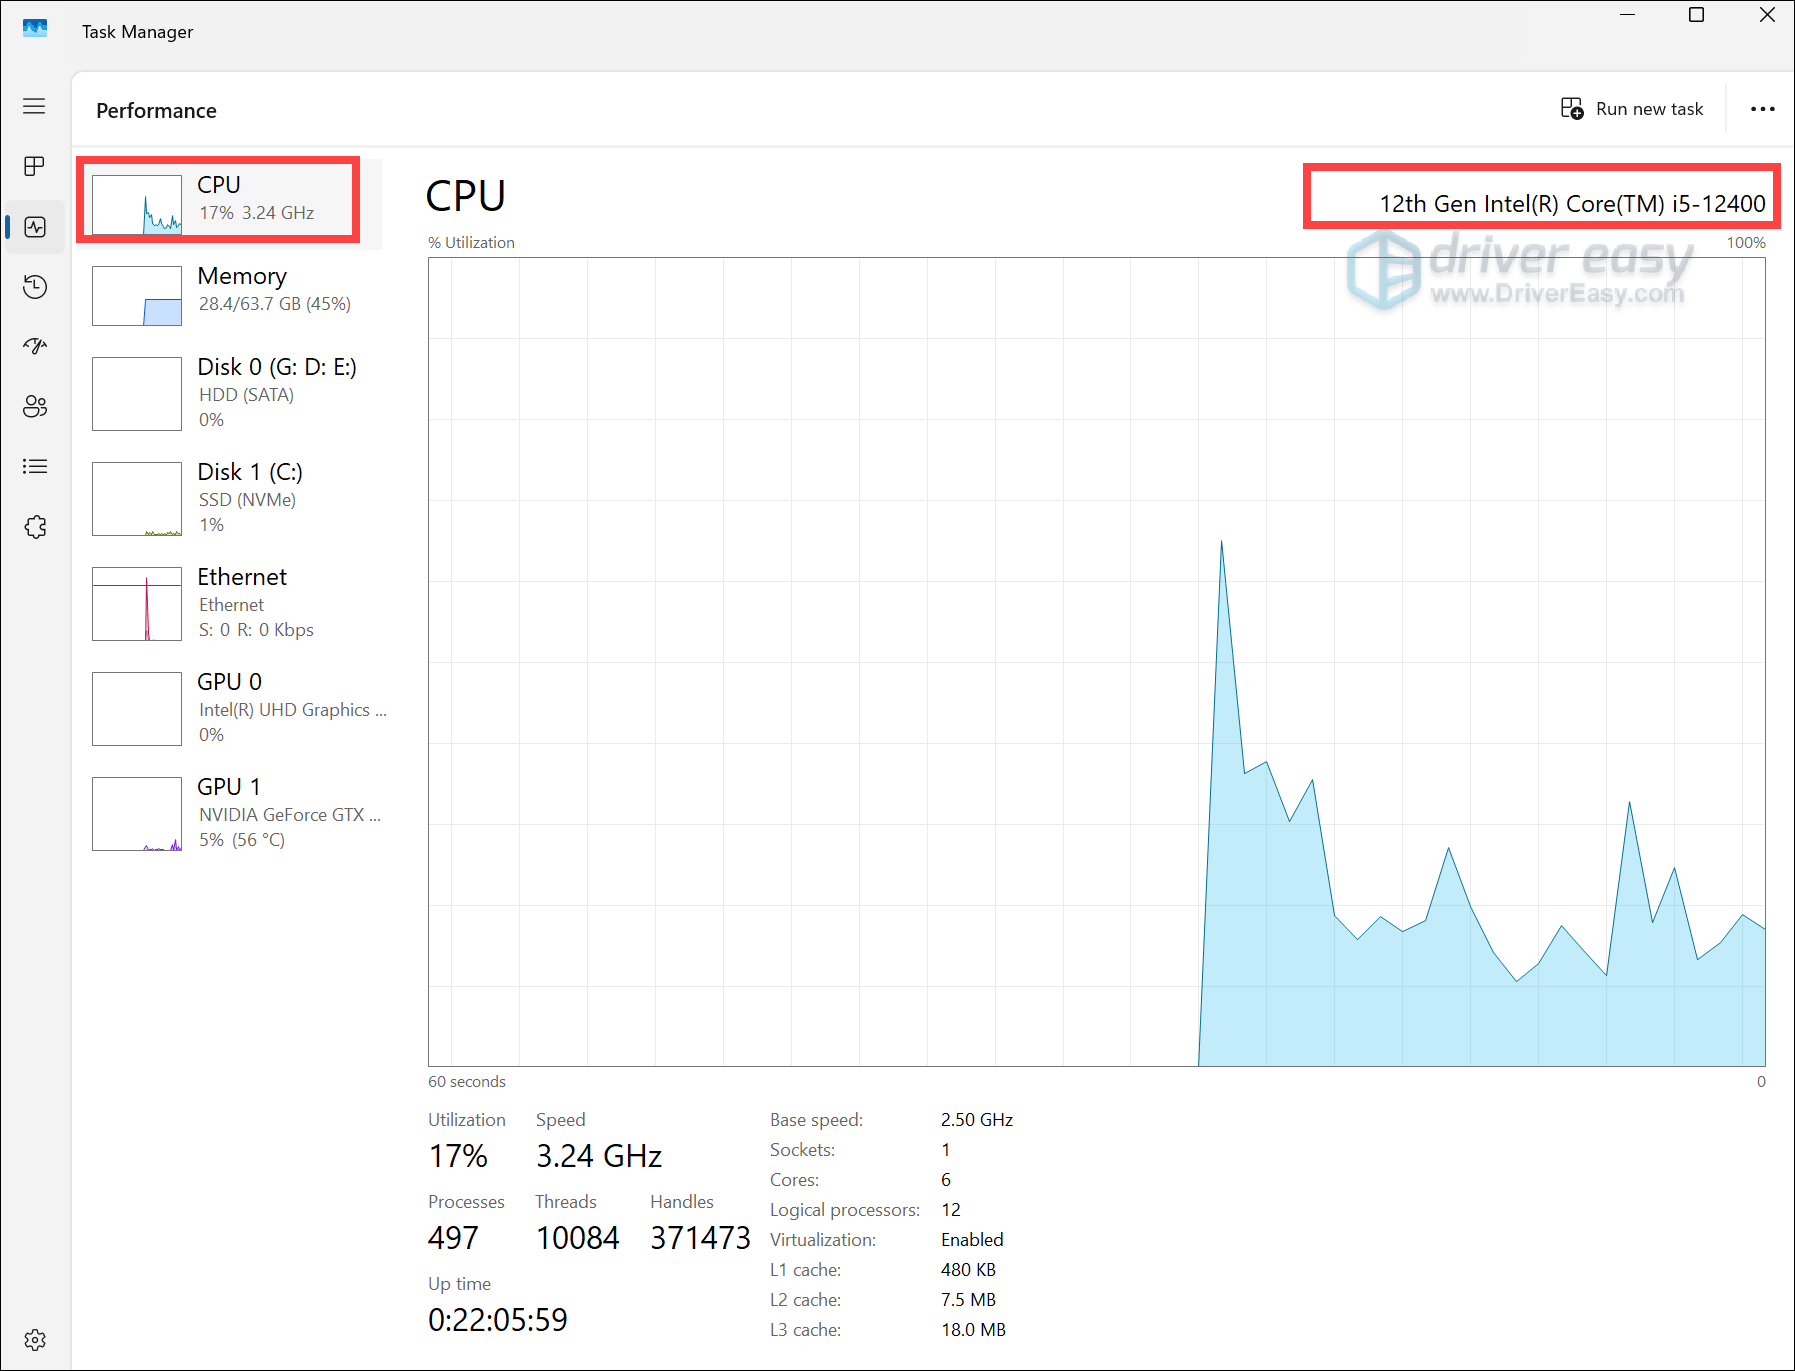This screenshot has width=1795, height=1371.
Task: Switch to the Ethernet performance tab
Action: click(240, 602)
